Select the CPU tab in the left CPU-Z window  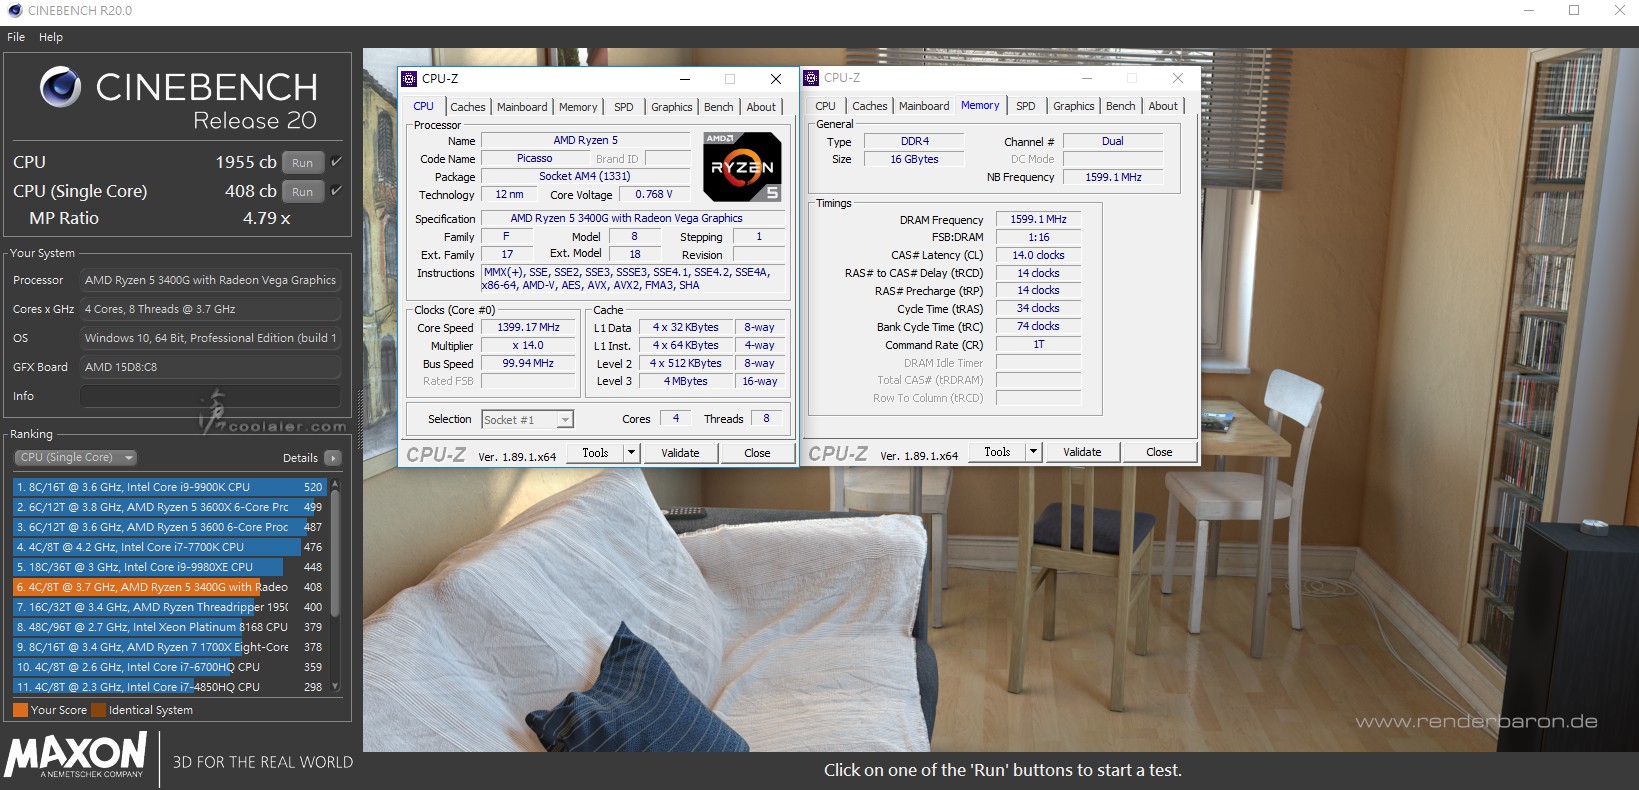coord(424,106)
